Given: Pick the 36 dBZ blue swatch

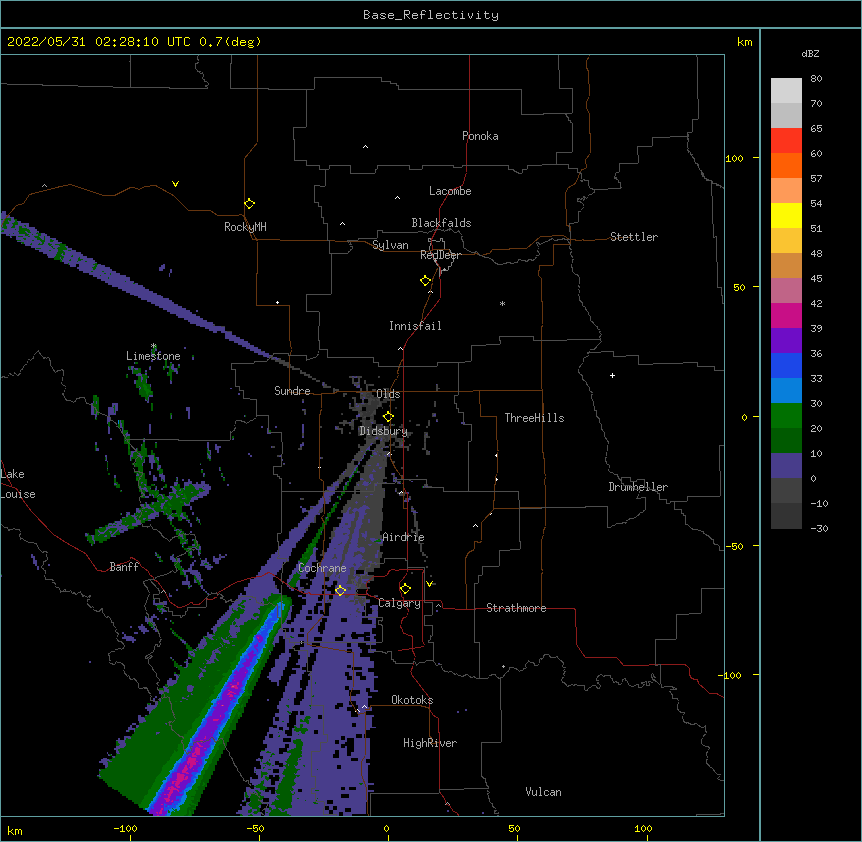Looking at the screenshot, I should 786,365.
